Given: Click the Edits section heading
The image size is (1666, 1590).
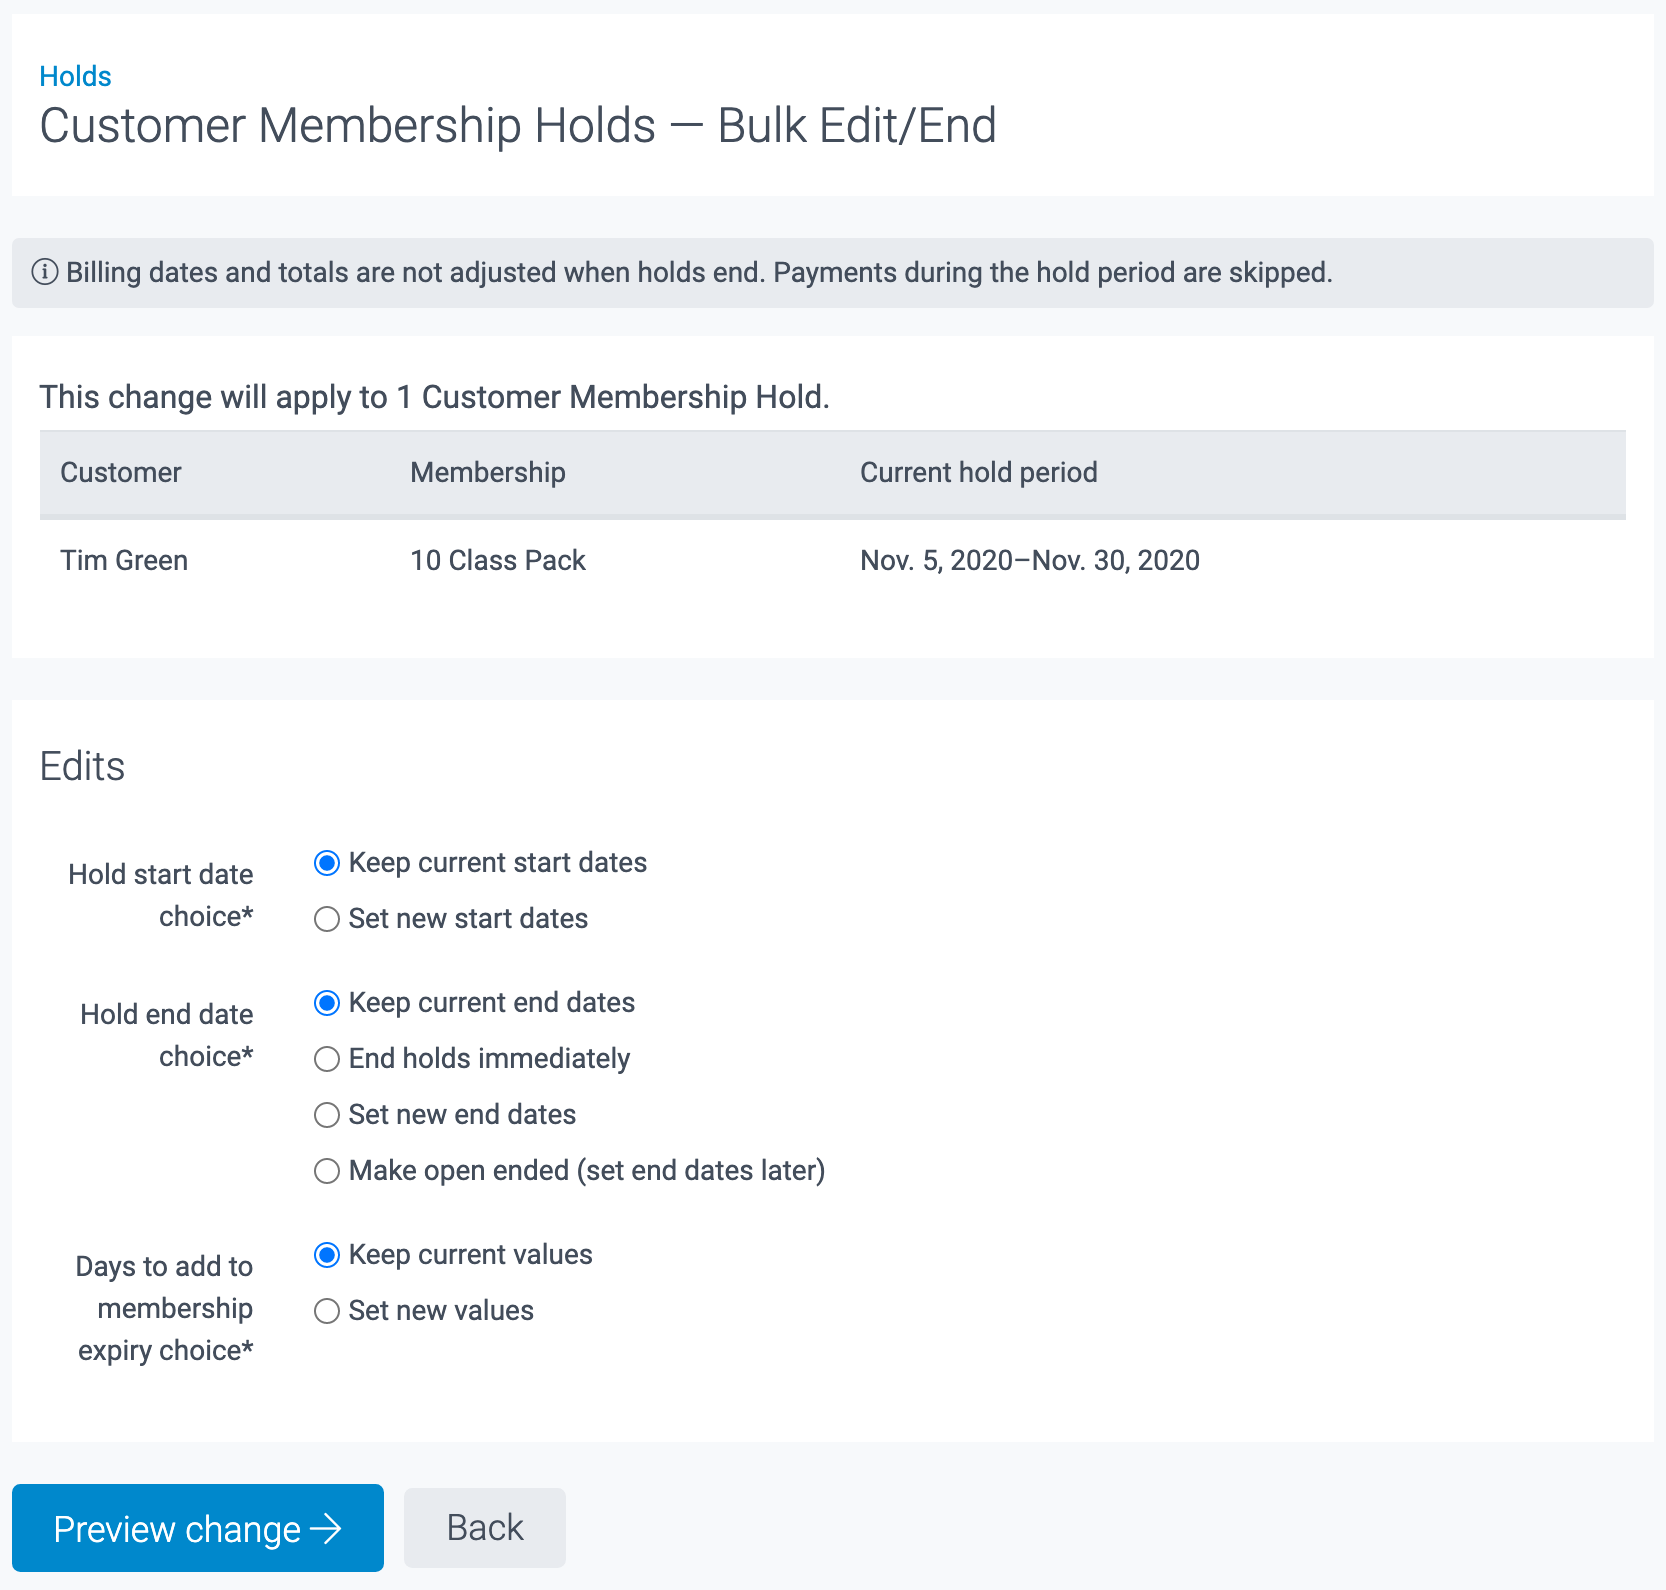Looking at the screenshot, I should click(82, 766).
